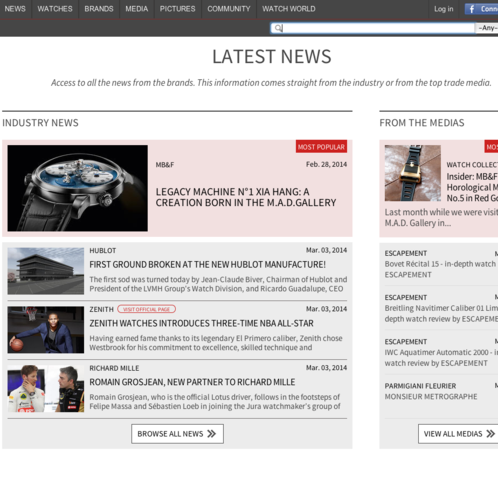The image size is (498, 478).
Task: Open the Hublot manufacture building thumbnail
Action: point(46,271)
